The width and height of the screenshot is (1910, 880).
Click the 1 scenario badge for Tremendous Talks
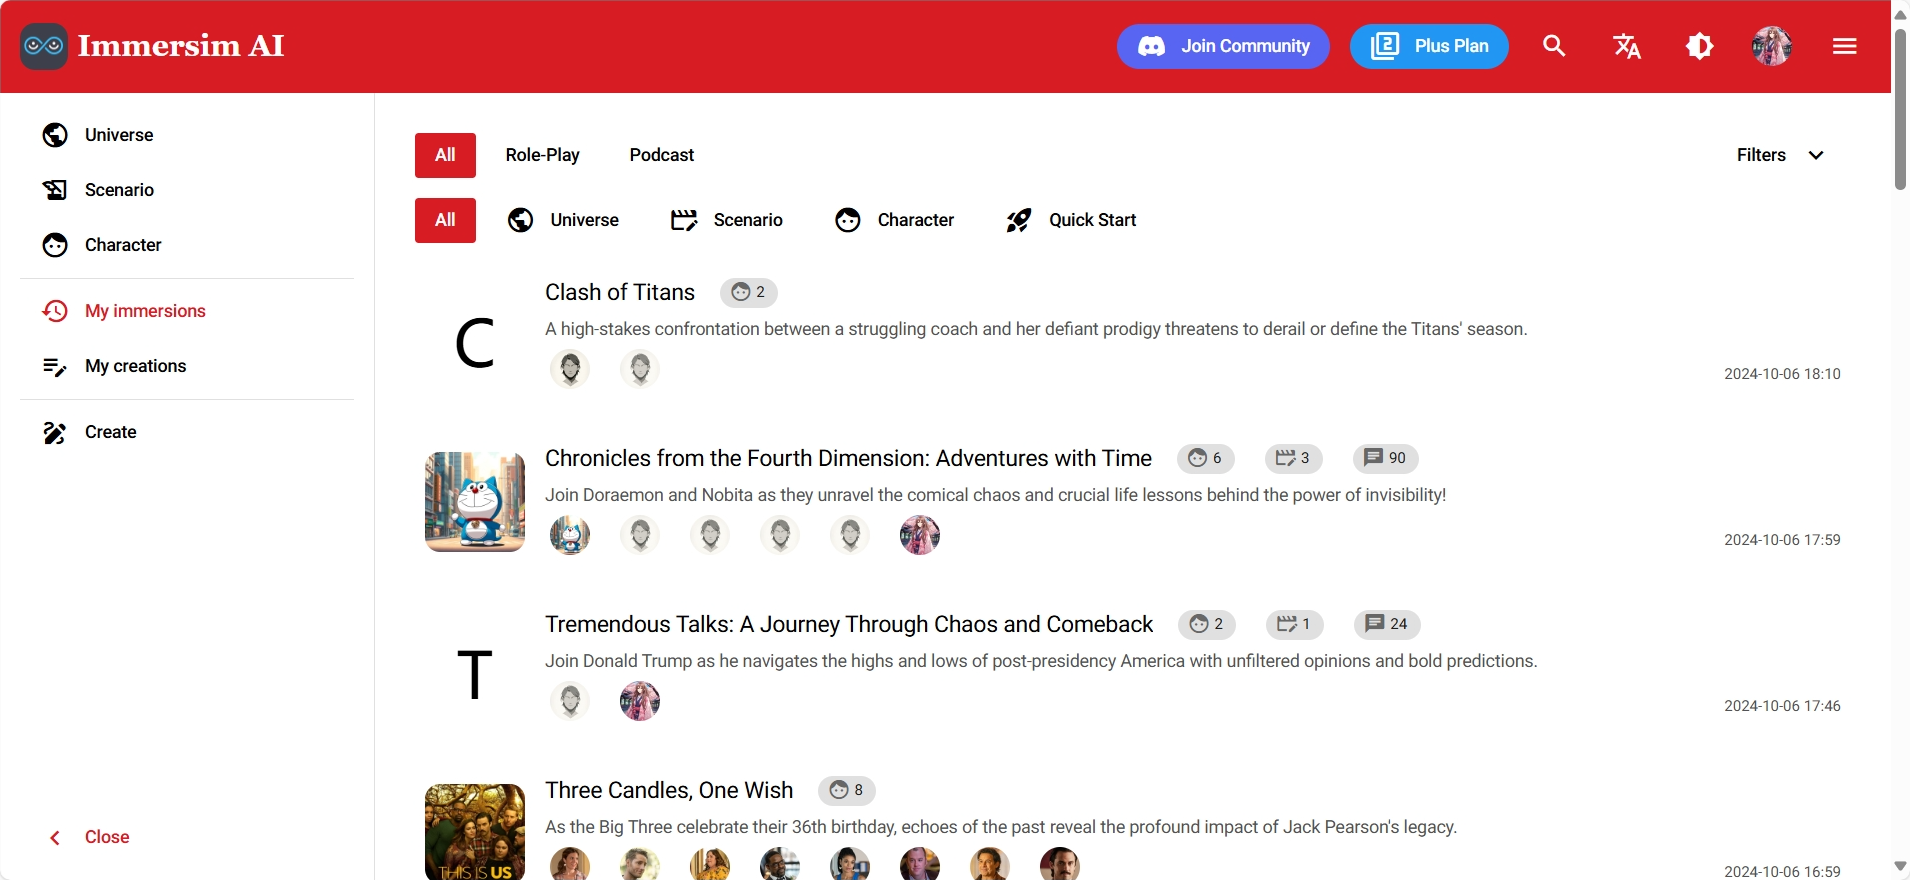pos(1295,624)
